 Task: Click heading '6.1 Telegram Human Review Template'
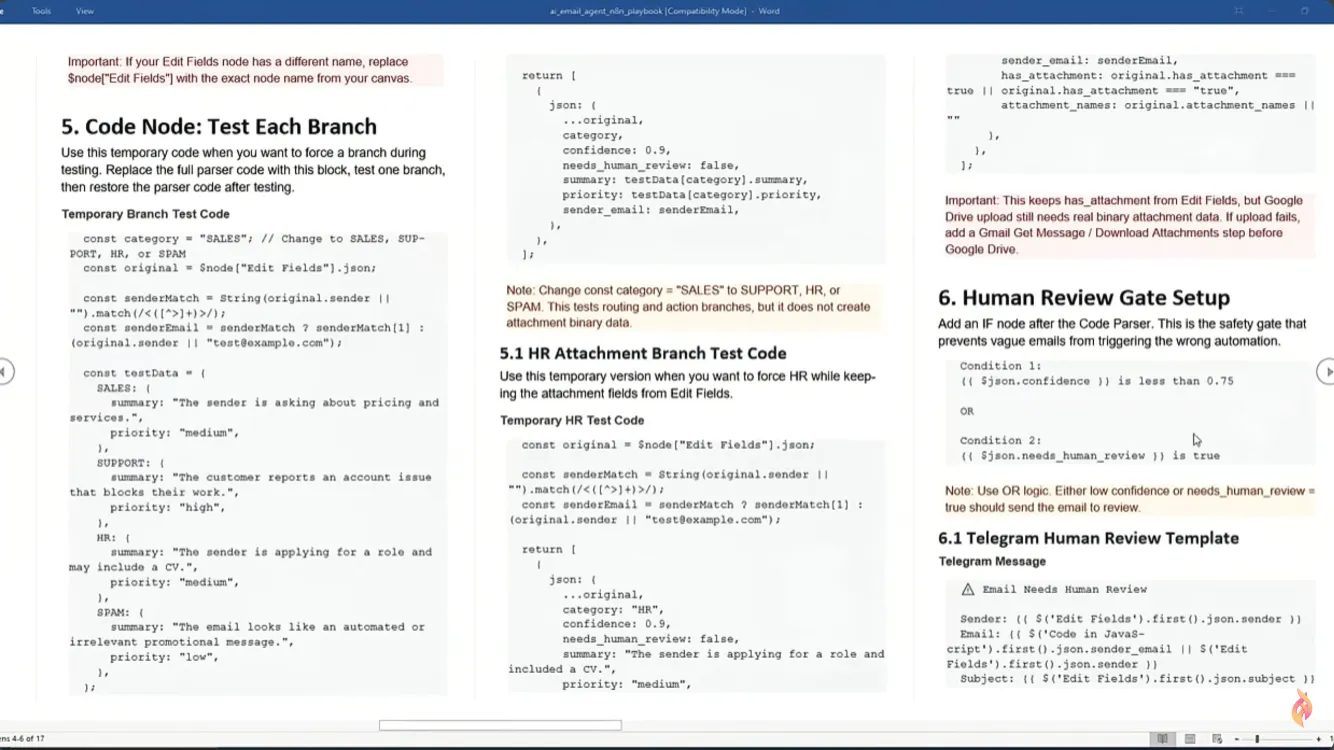[x=1088, y=538]
